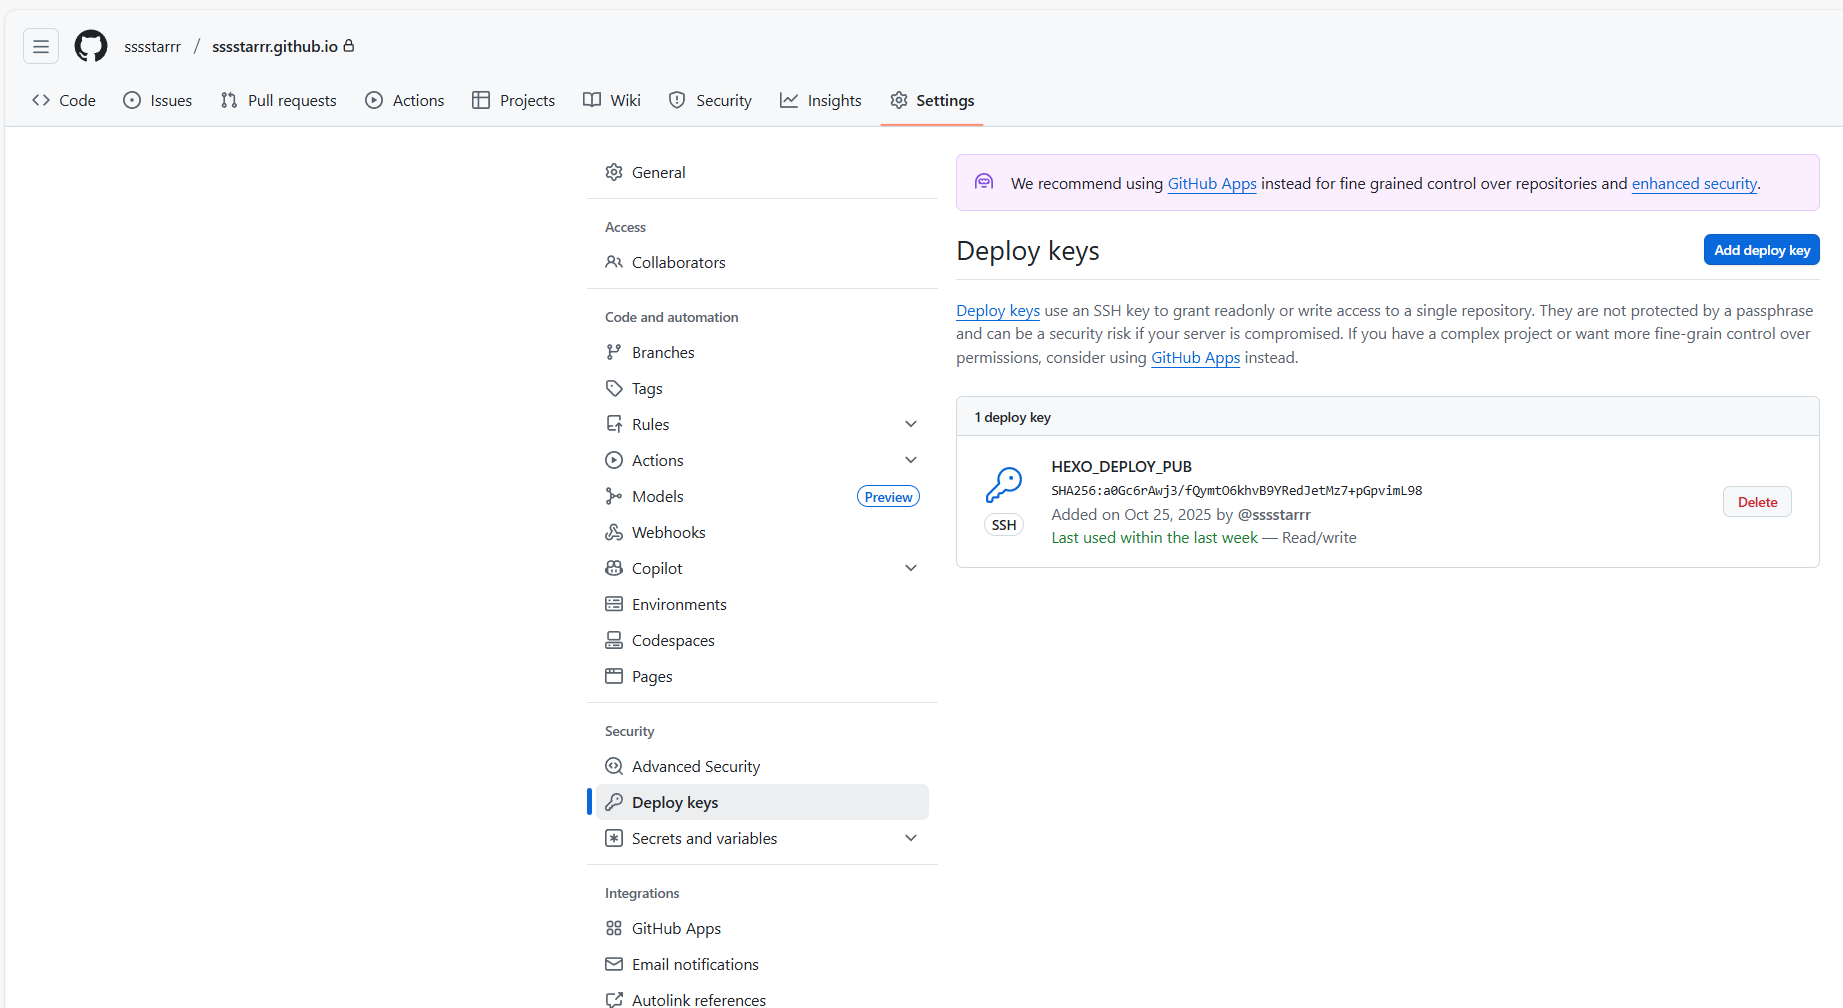1843x1008 pixels.
Task: Click the Codespaces icon in sidebar
Action: (614, 640)
